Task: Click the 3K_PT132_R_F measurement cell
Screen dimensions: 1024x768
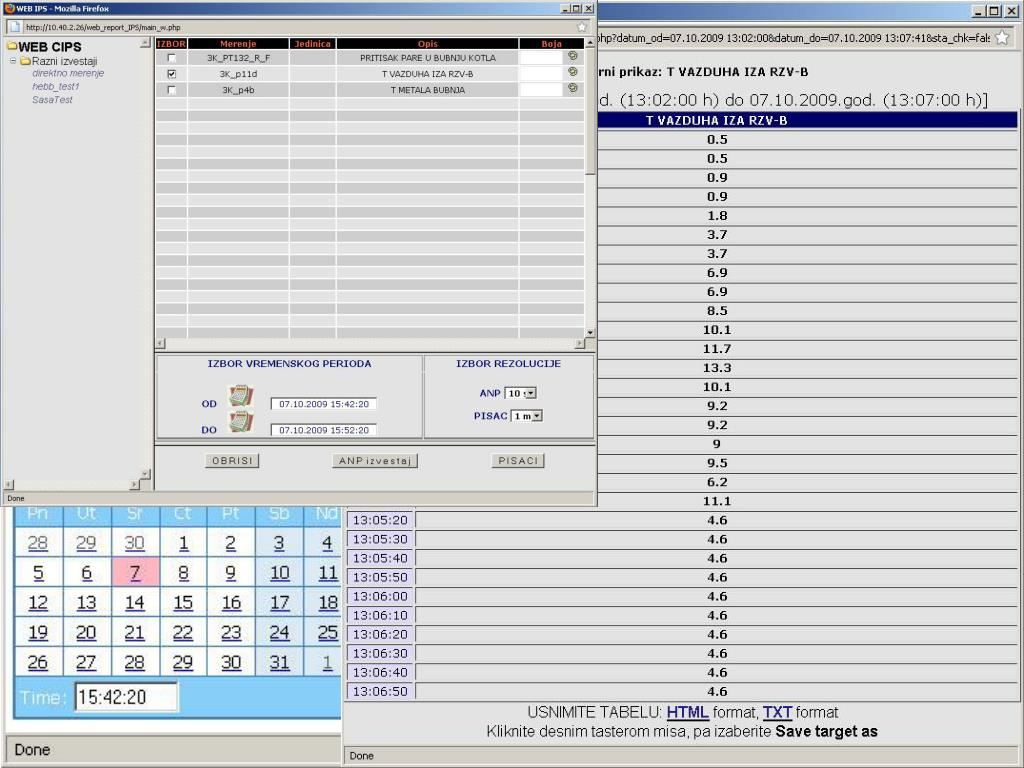Action: tap(238, 57)
